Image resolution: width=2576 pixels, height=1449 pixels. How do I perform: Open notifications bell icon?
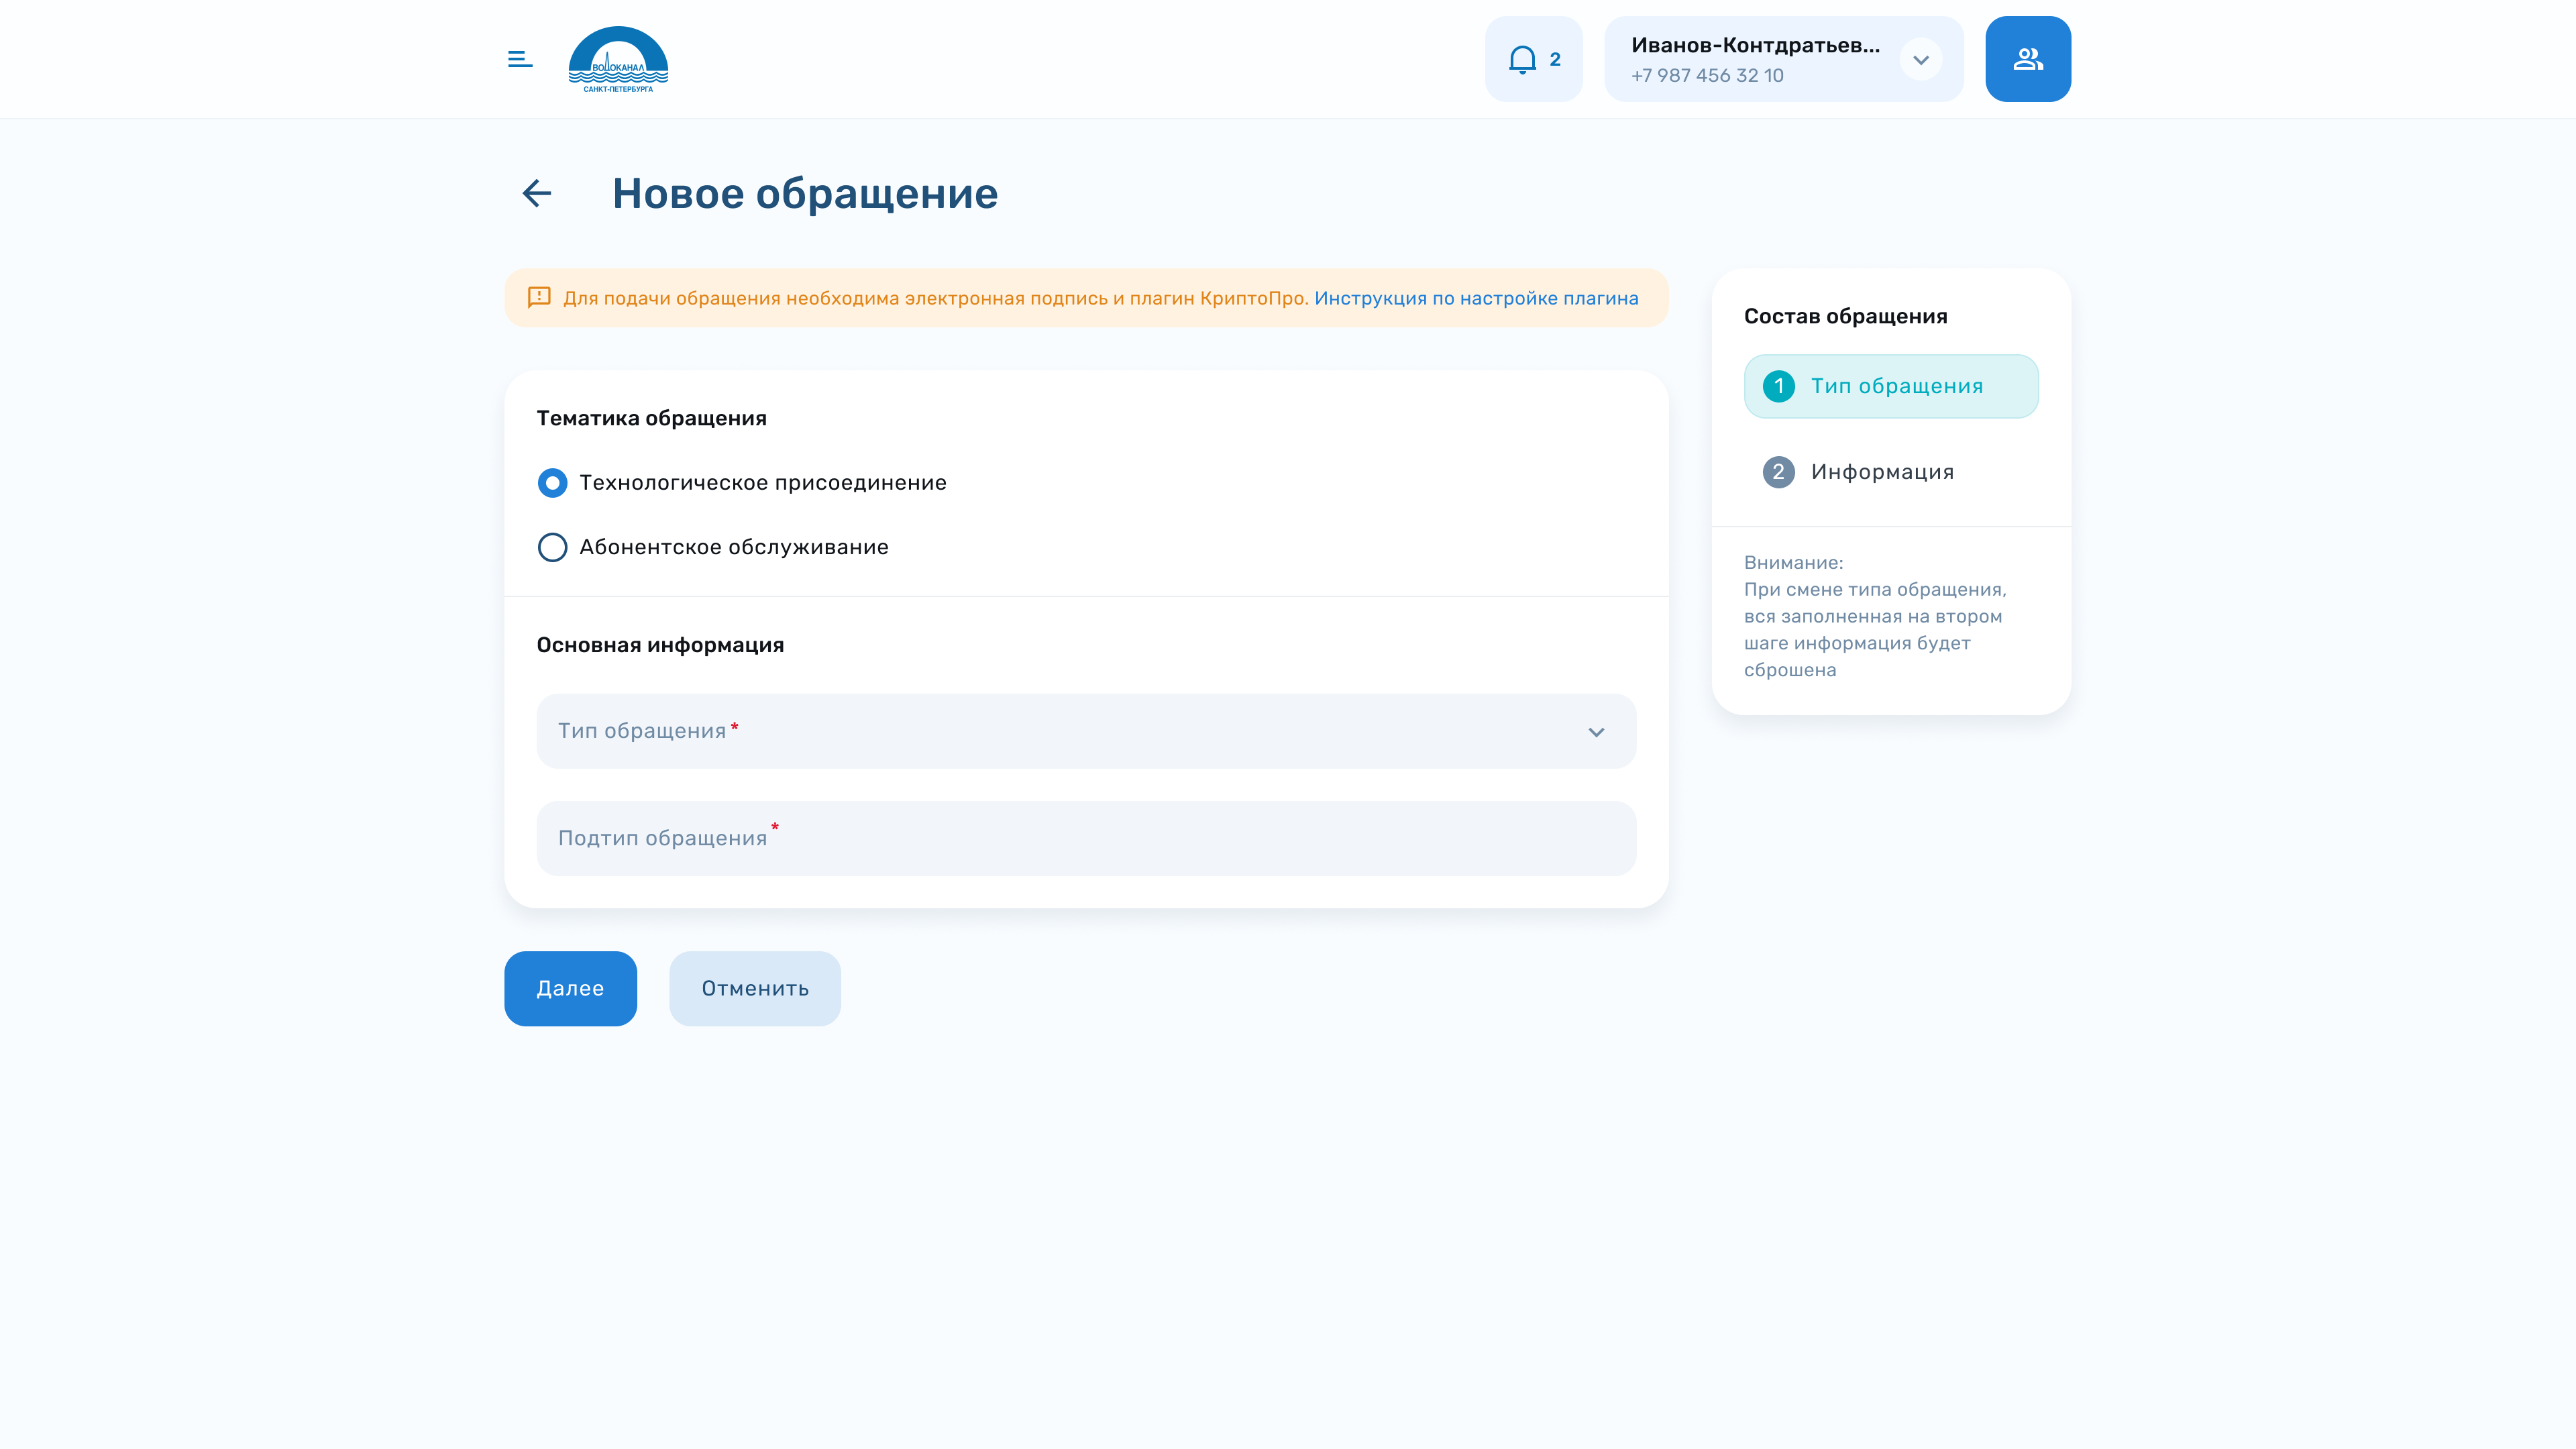pos(1522,59)
